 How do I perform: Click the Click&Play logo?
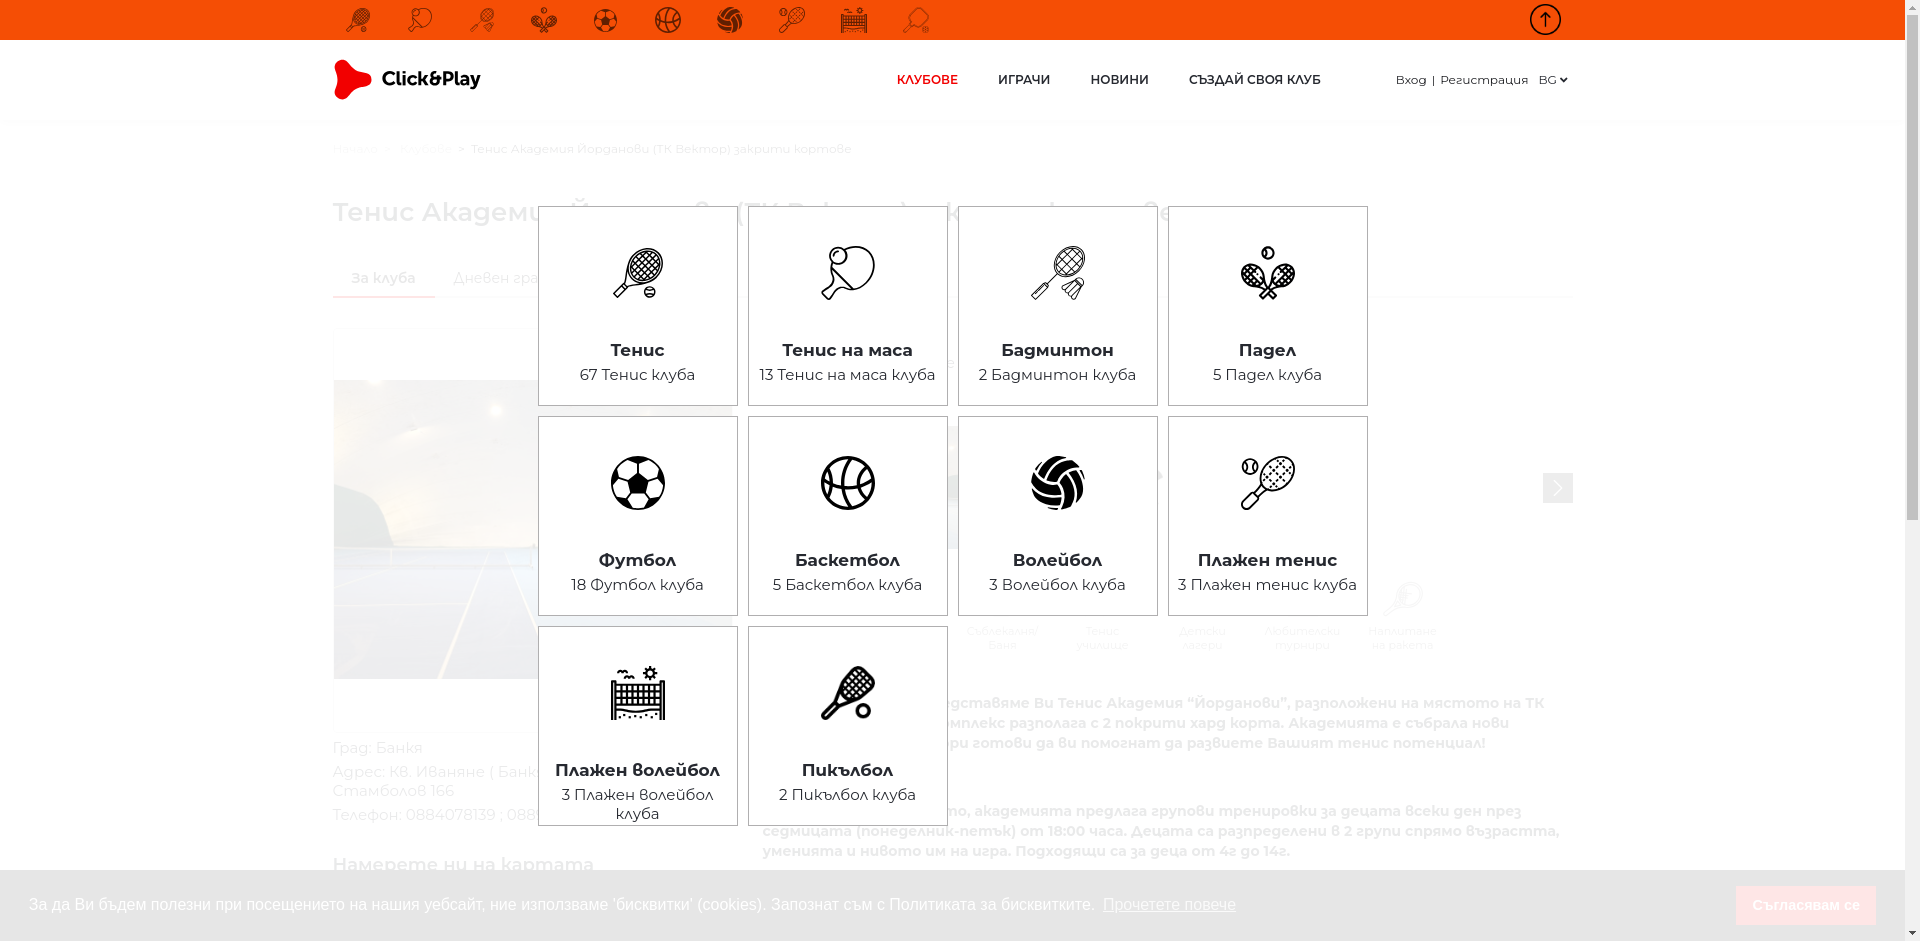[407, 80]
